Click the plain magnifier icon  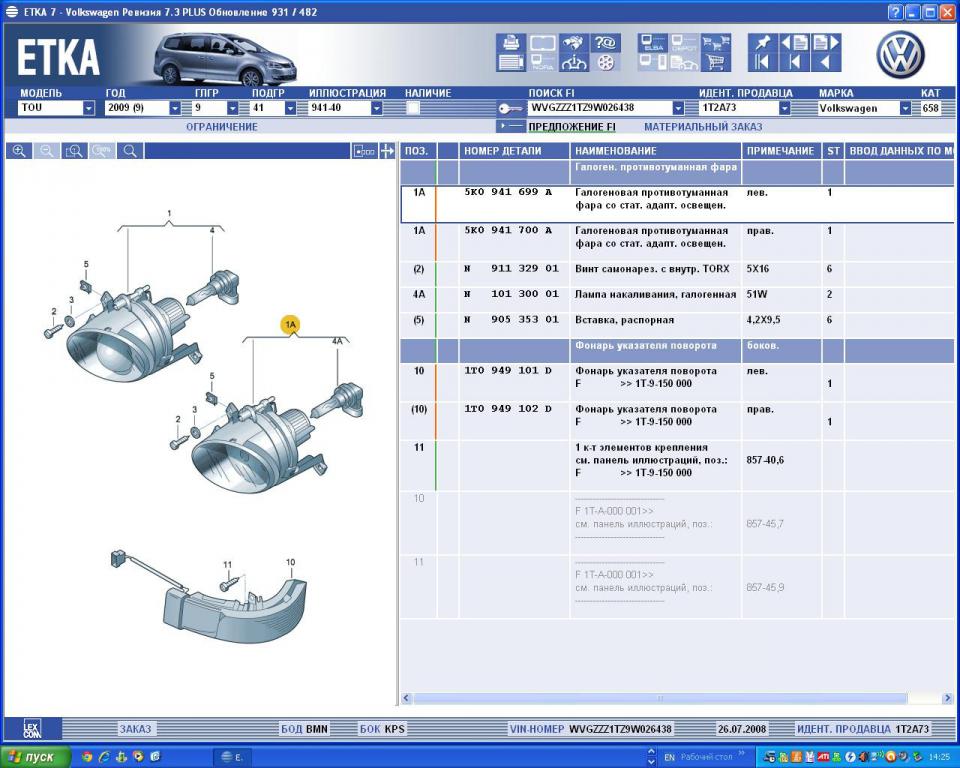click(x=130, y=151)
